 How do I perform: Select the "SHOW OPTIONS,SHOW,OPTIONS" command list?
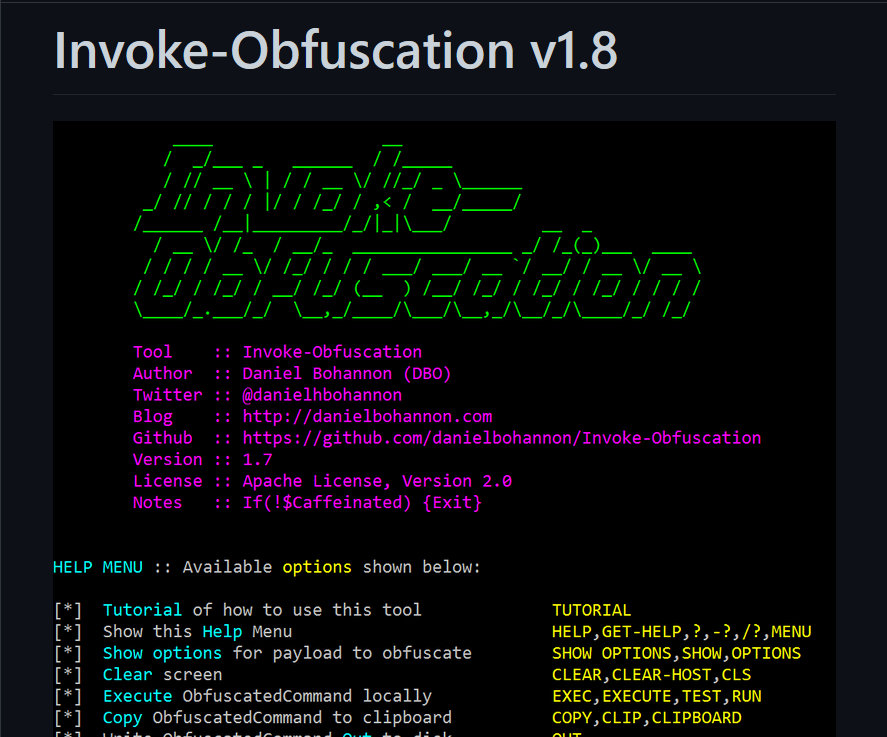click(x=677, y=653)
